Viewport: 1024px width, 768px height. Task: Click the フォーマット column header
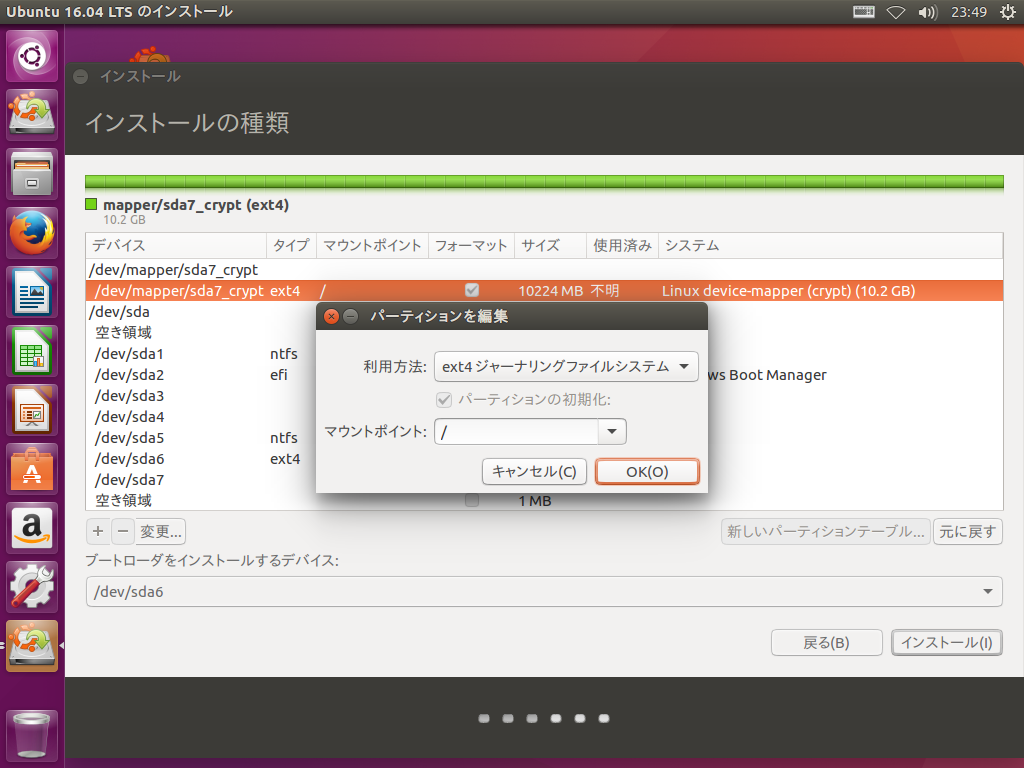(x=472, y=246)
